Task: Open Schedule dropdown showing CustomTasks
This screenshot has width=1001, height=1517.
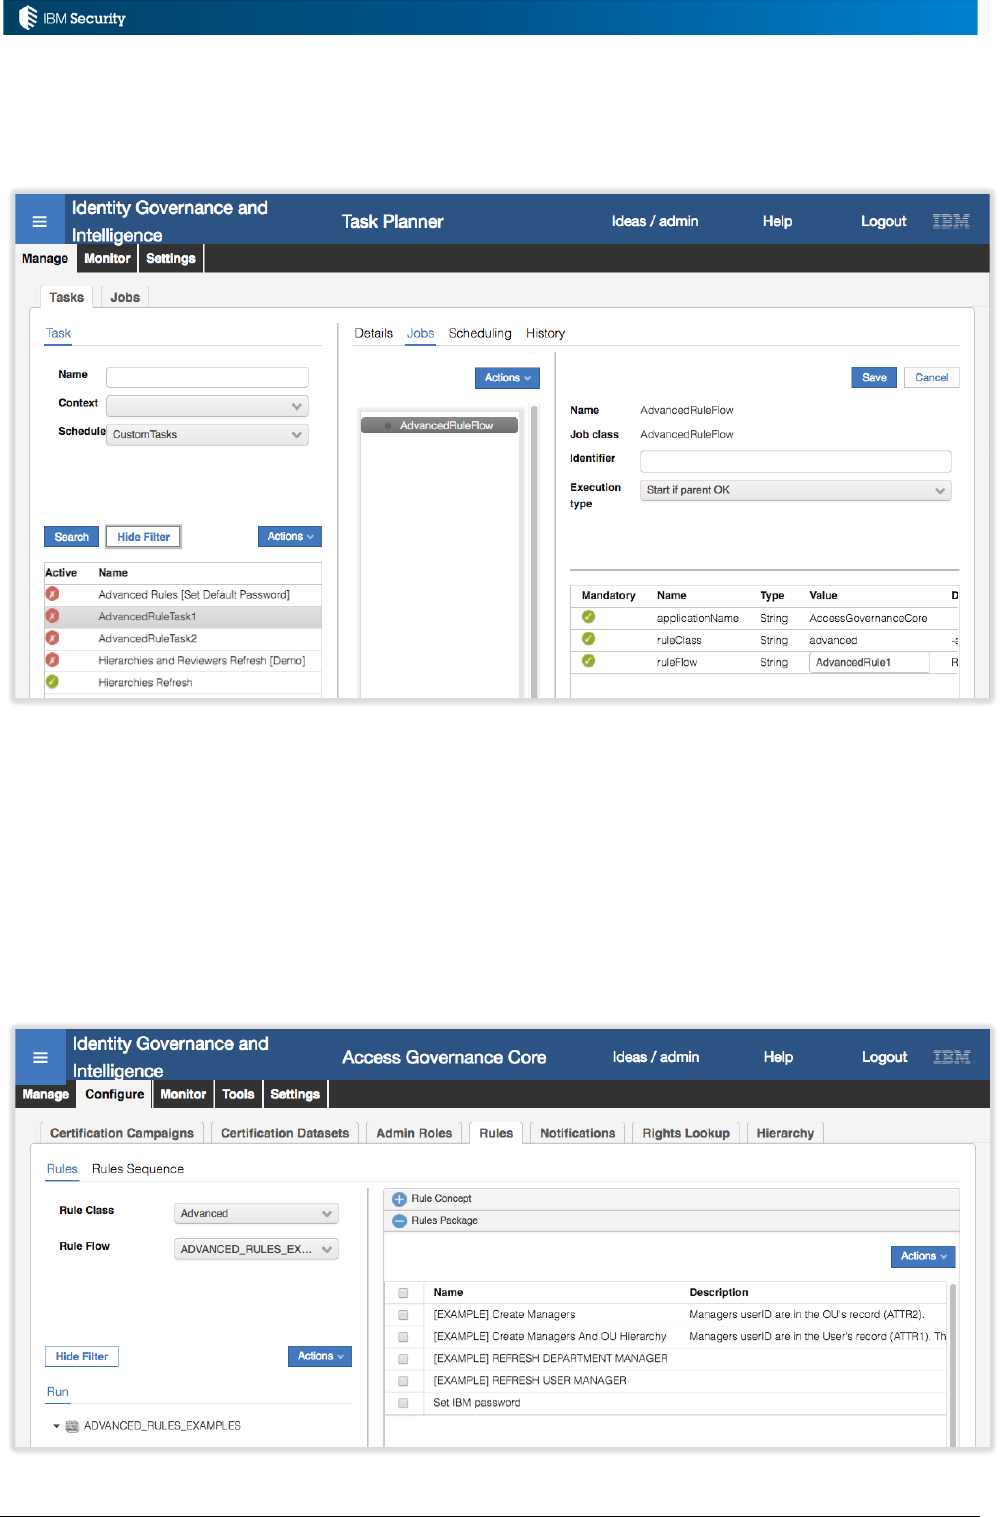Action: (207, 435)
